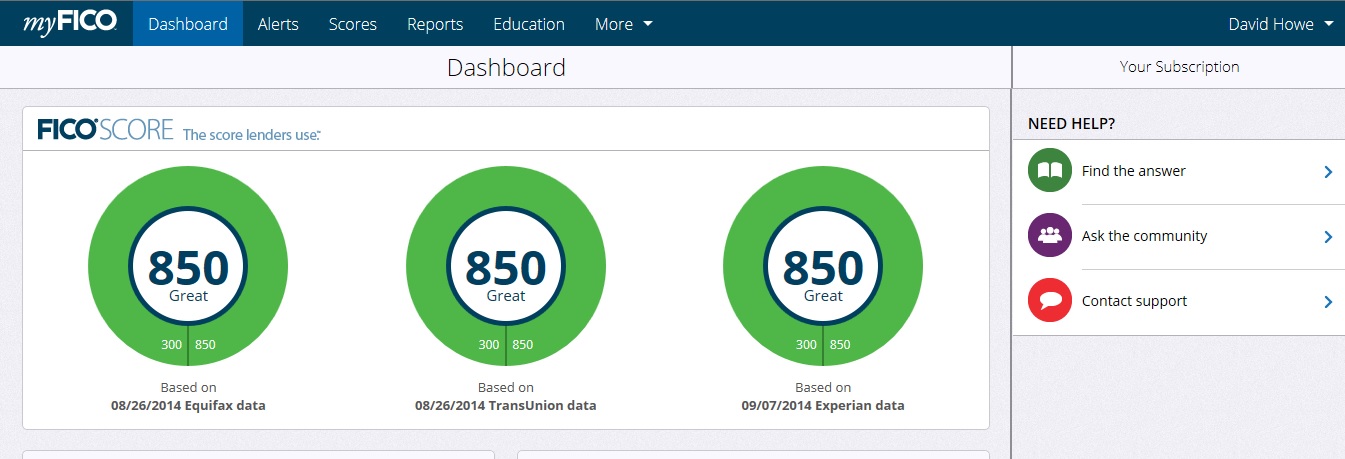This screenshot has height=459, width=1345.
Task: Open the Scores menu item
Action: [352, 24]
